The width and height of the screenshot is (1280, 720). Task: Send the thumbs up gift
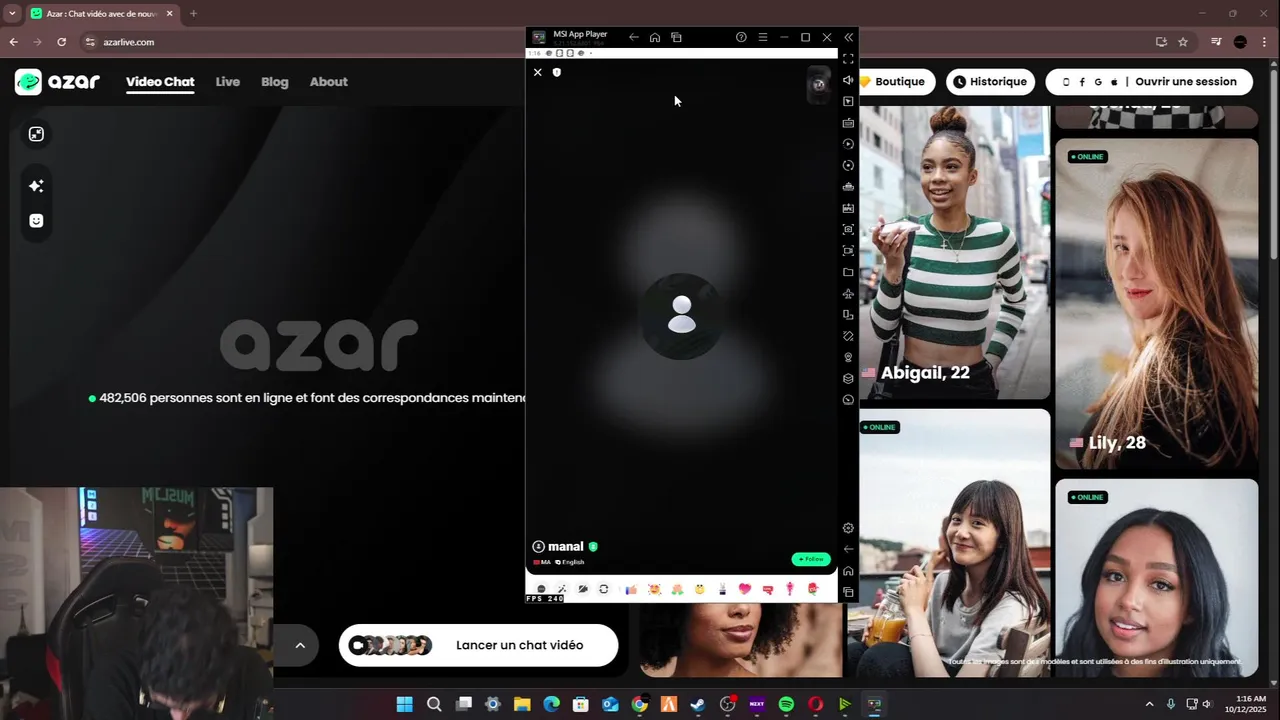pos(631,589)
